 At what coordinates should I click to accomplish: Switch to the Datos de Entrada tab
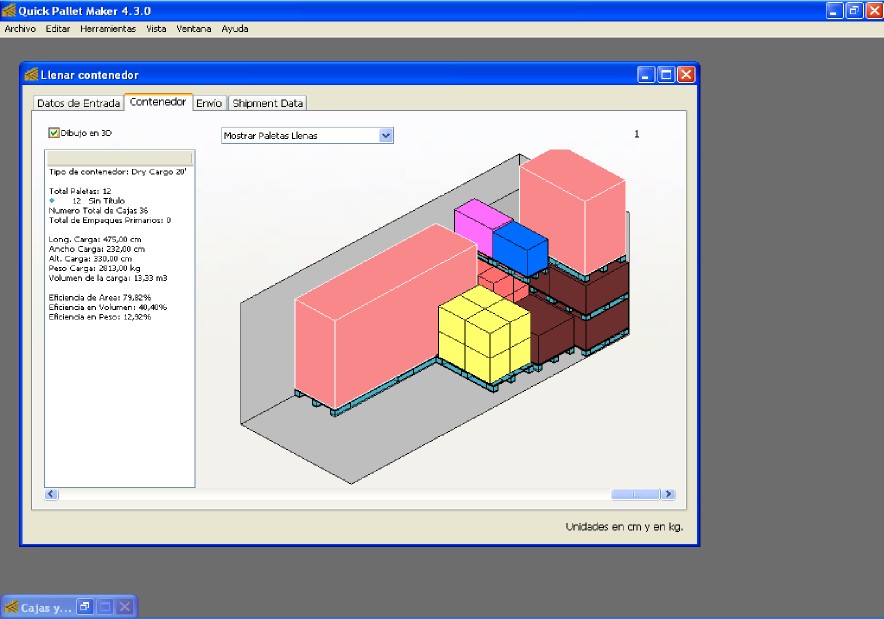point(78,103)
